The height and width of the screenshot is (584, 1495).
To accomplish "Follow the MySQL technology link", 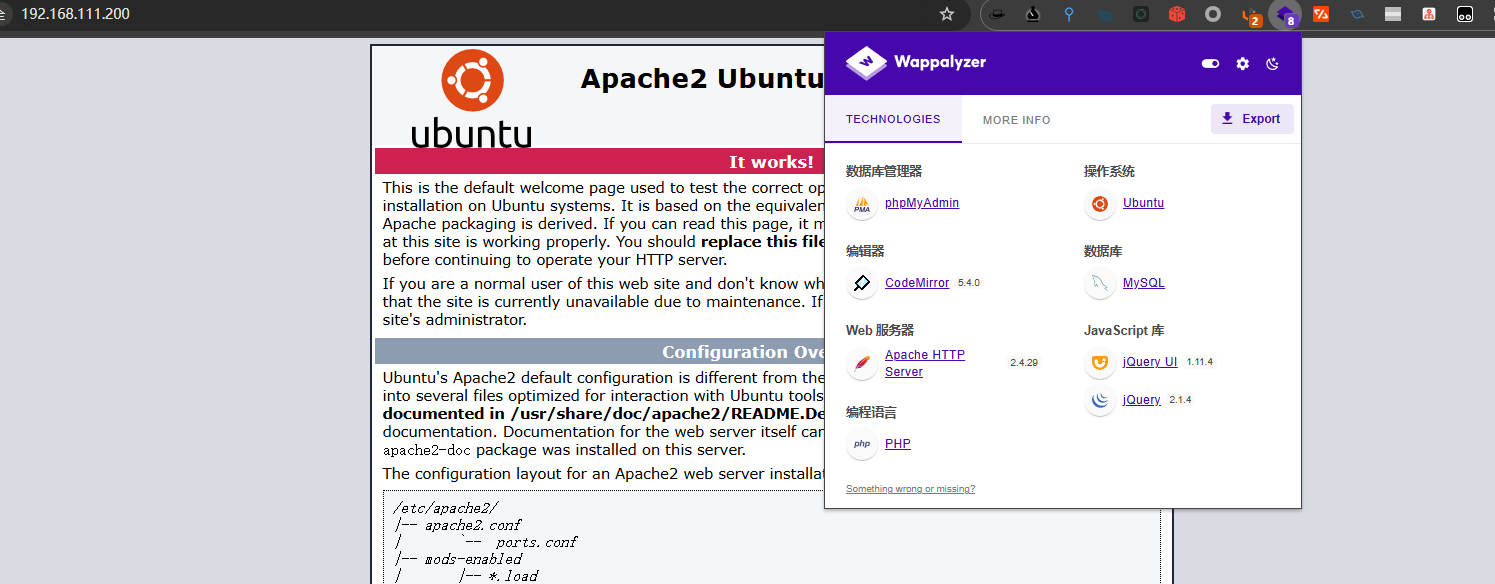I will 1143,283.
